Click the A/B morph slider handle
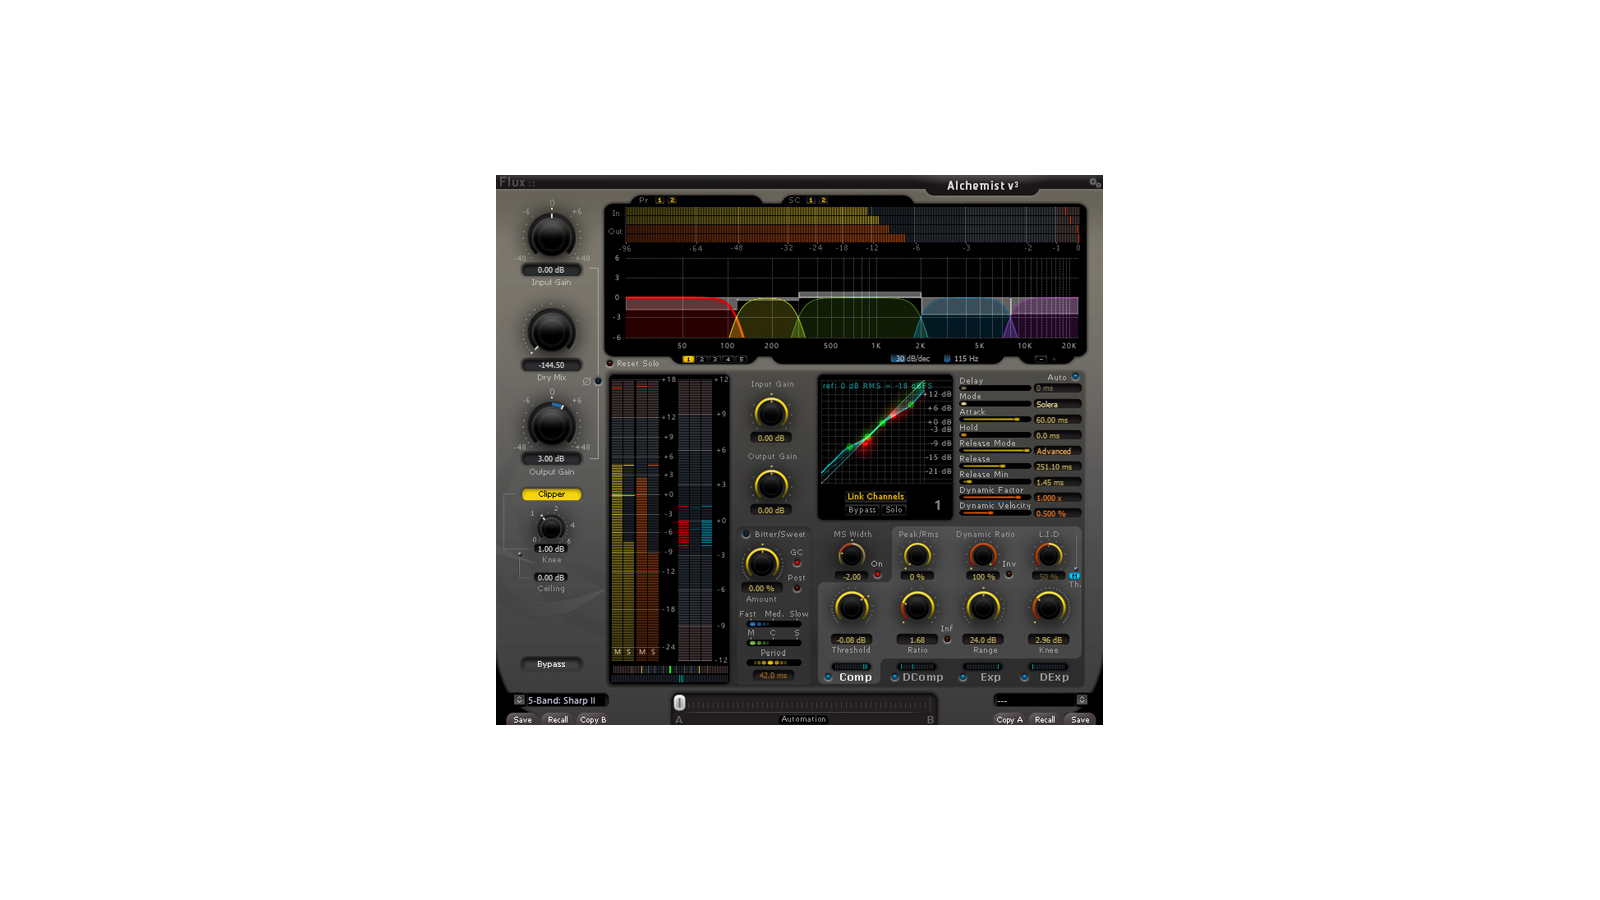1600x900 pixels. click(679, 703)
